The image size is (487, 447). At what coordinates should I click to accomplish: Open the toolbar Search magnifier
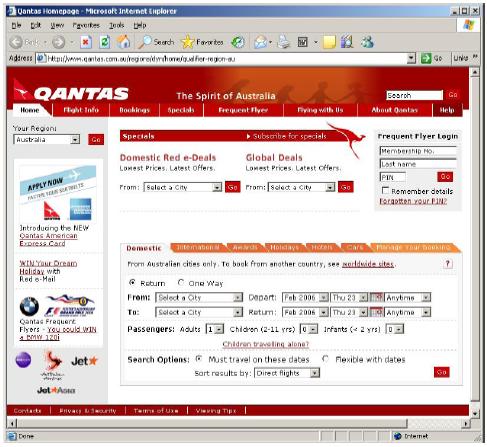pos(145,42)
